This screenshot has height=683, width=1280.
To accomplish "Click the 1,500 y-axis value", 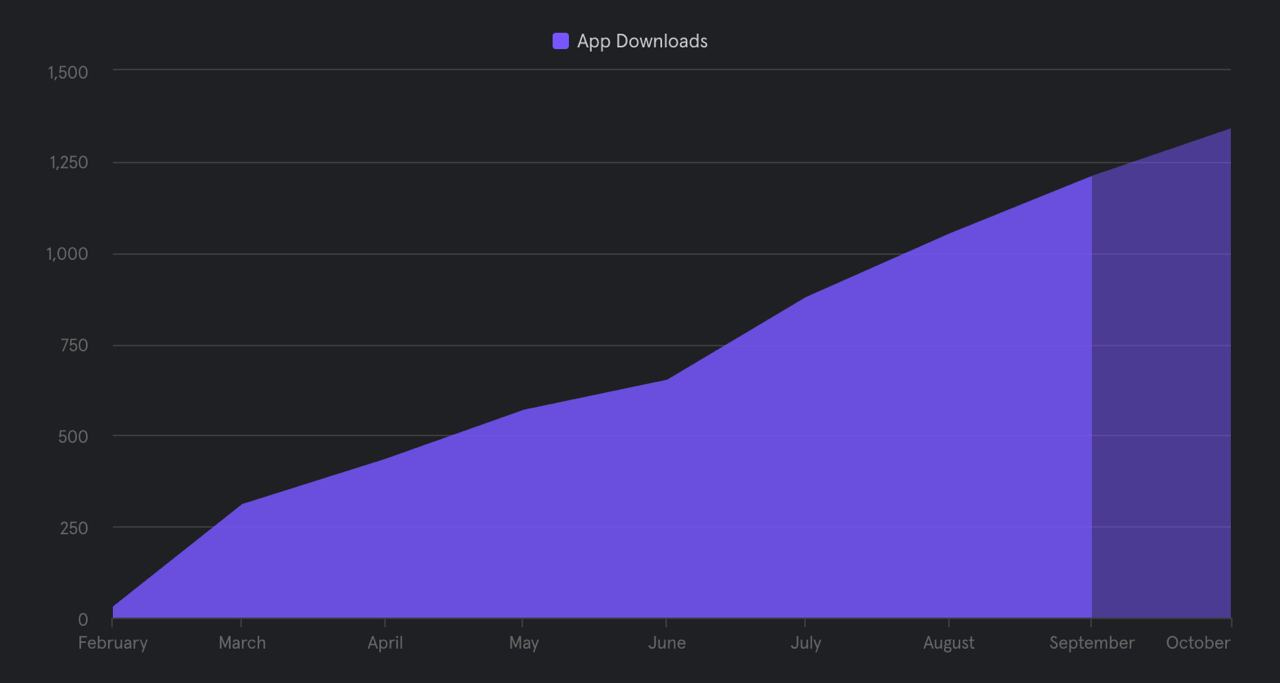I will click(68, 72).
